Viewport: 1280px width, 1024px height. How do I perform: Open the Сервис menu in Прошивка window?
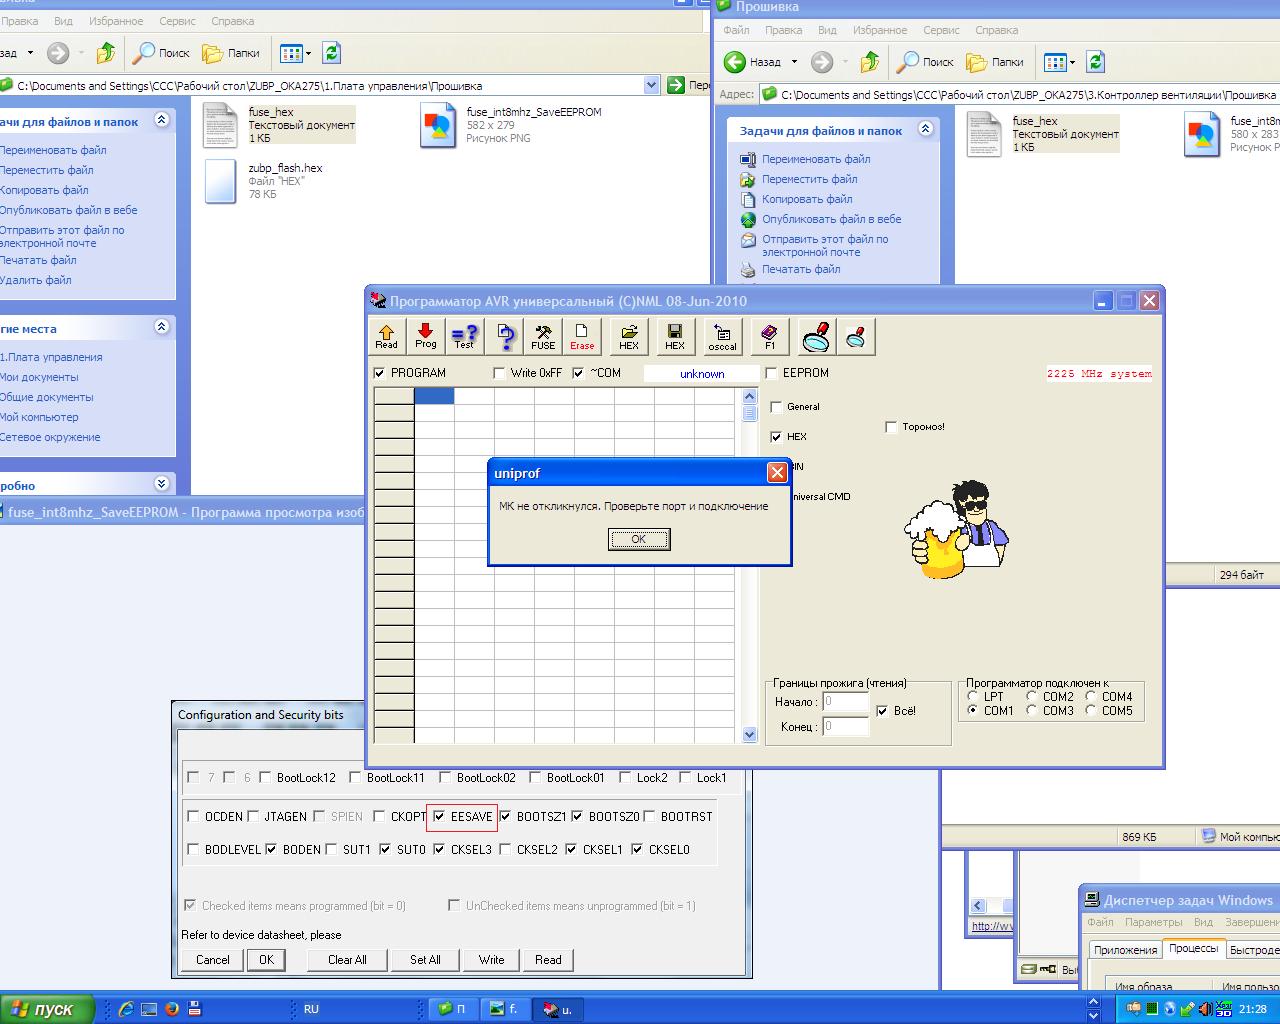[941, 30]
